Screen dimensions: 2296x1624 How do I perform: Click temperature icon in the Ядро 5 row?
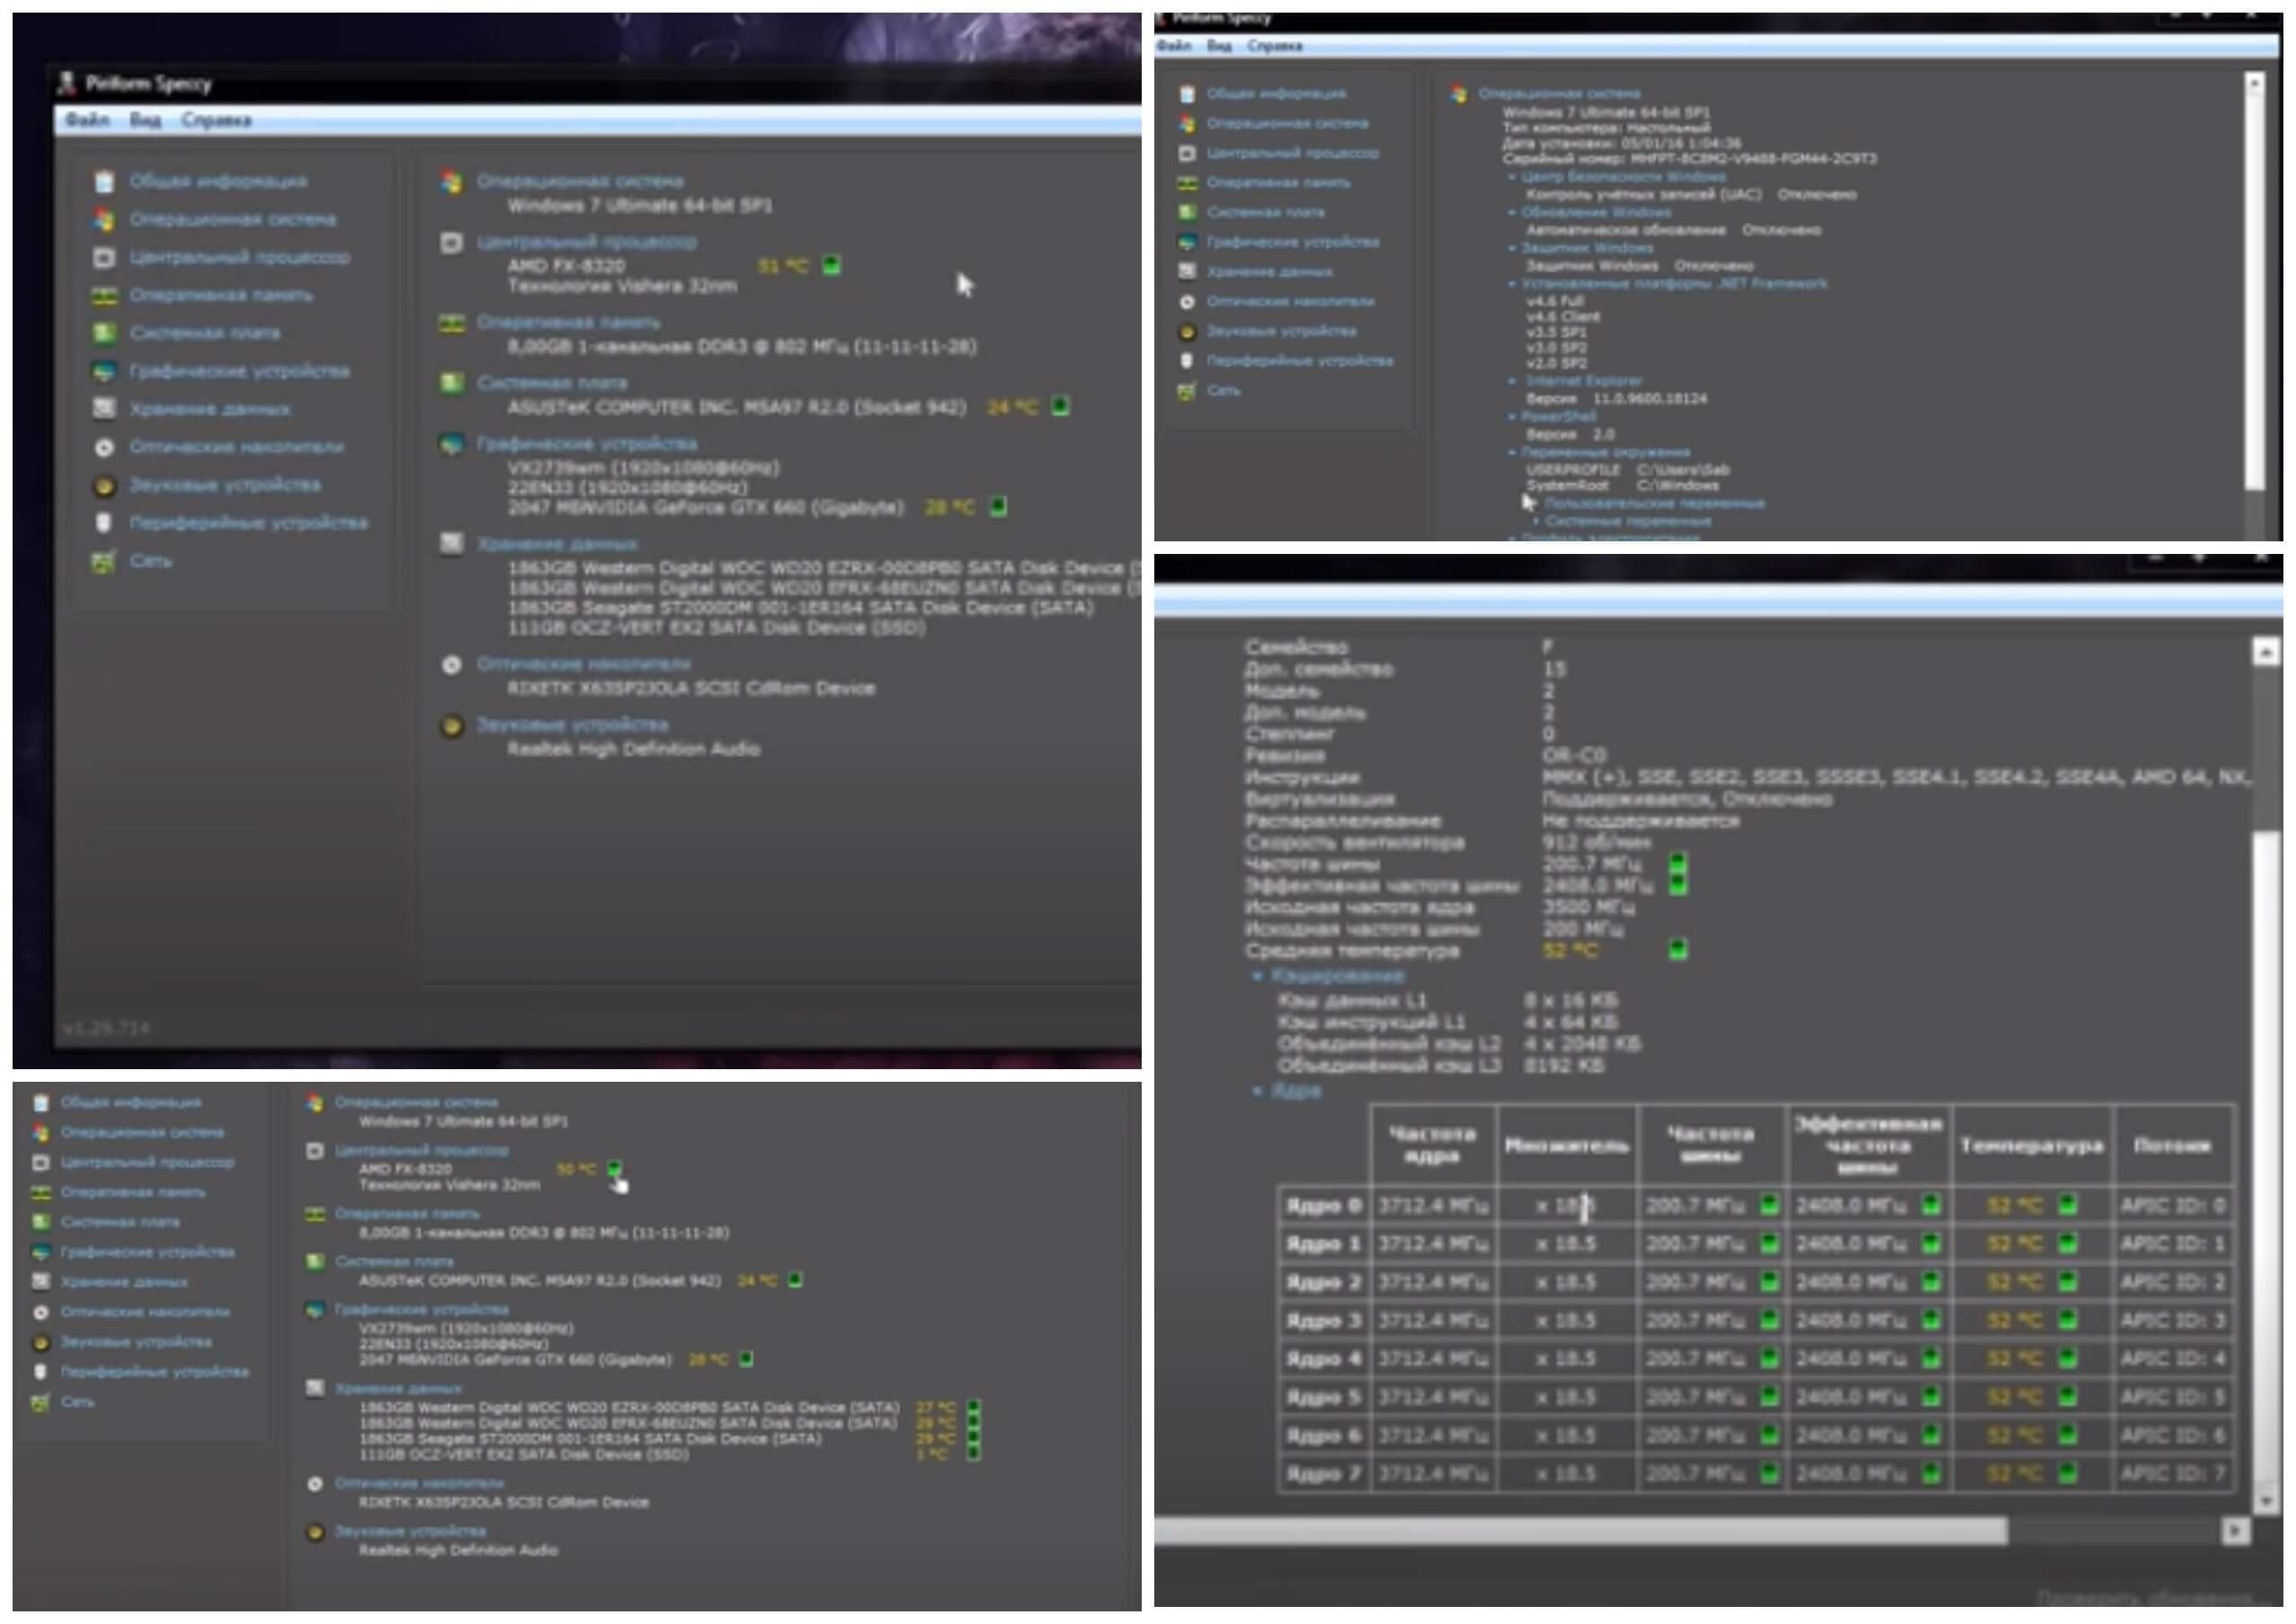point(2066,1396)
